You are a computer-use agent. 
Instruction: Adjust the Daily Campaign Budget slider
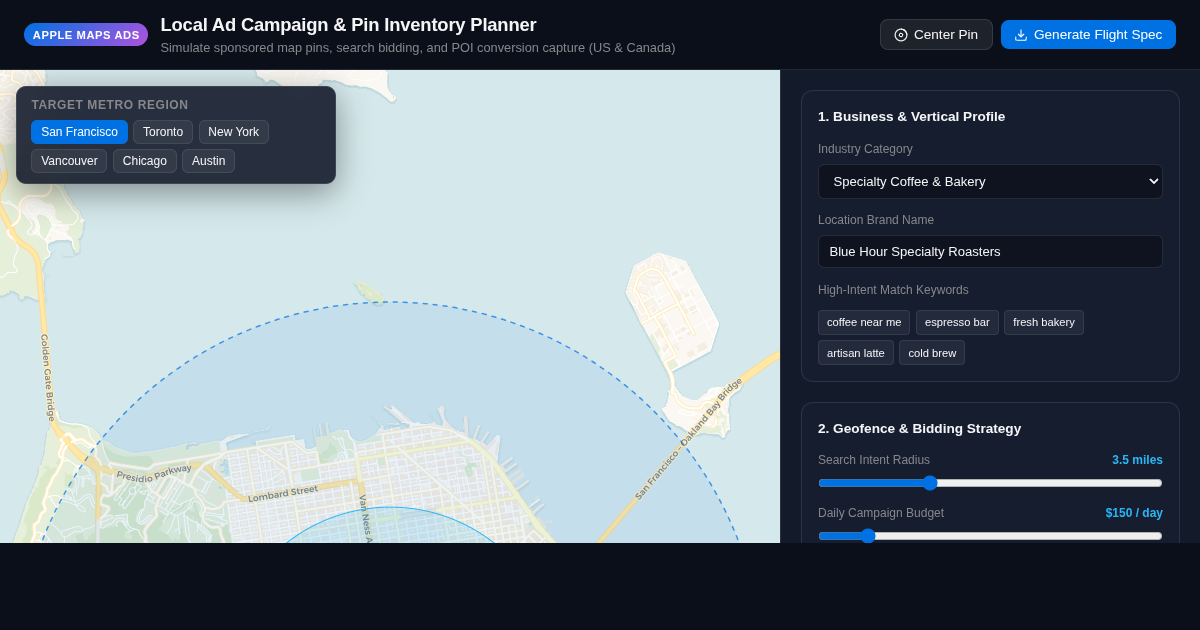click(x=990, y=536)
